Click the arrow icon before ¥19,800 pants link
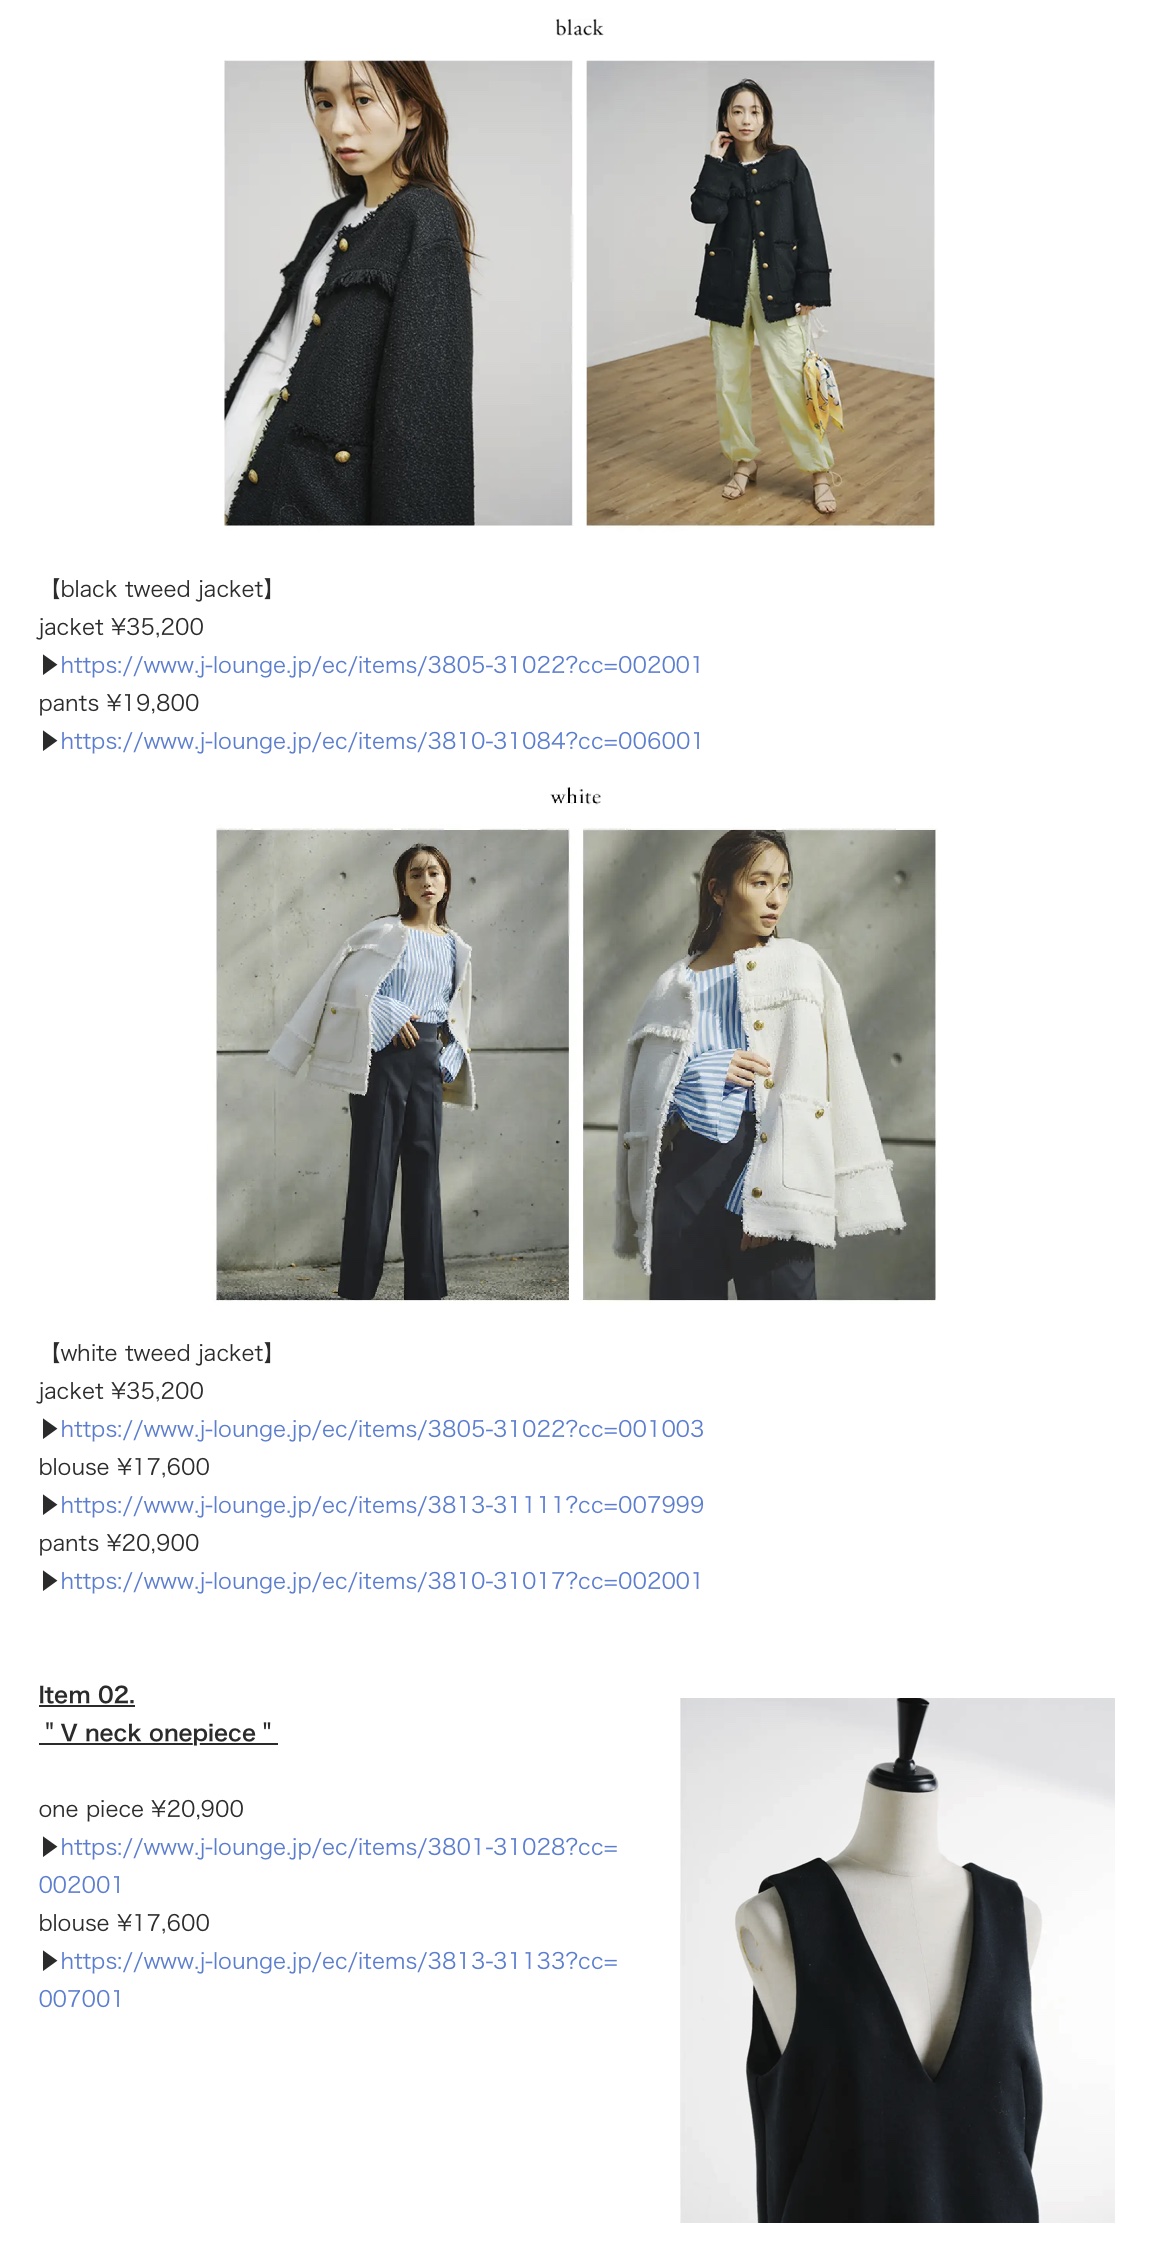 pos(49,741)
